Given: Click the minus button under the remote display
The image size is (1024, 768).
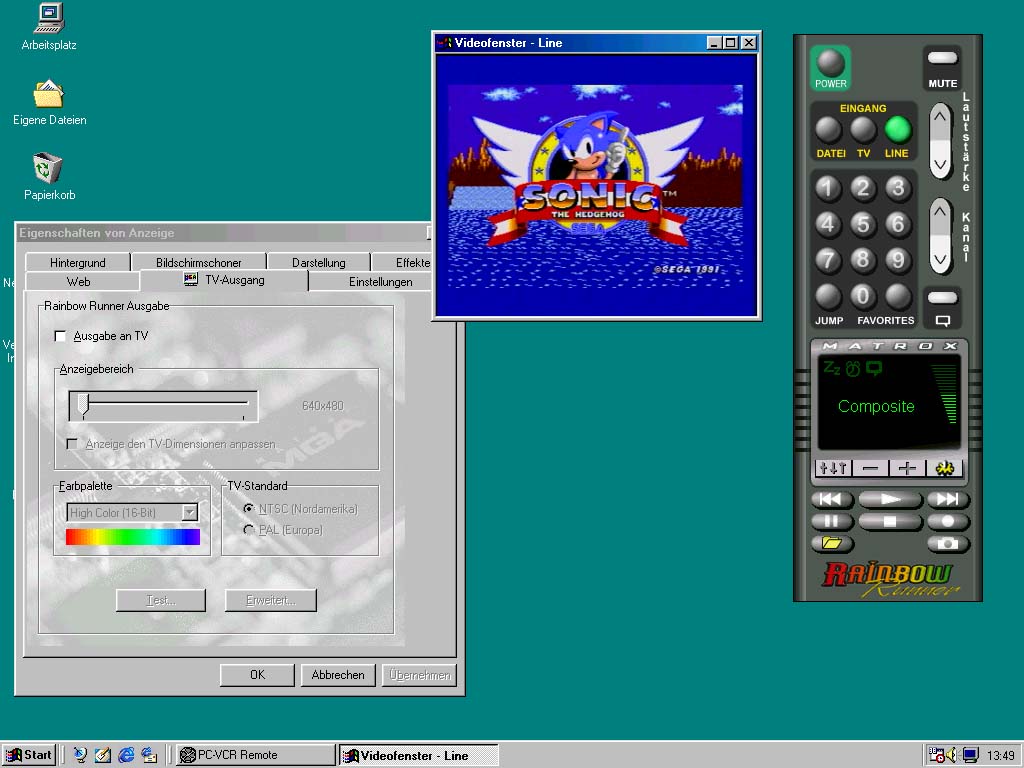Looking at the screenshot, I should (x=870, y=468).
